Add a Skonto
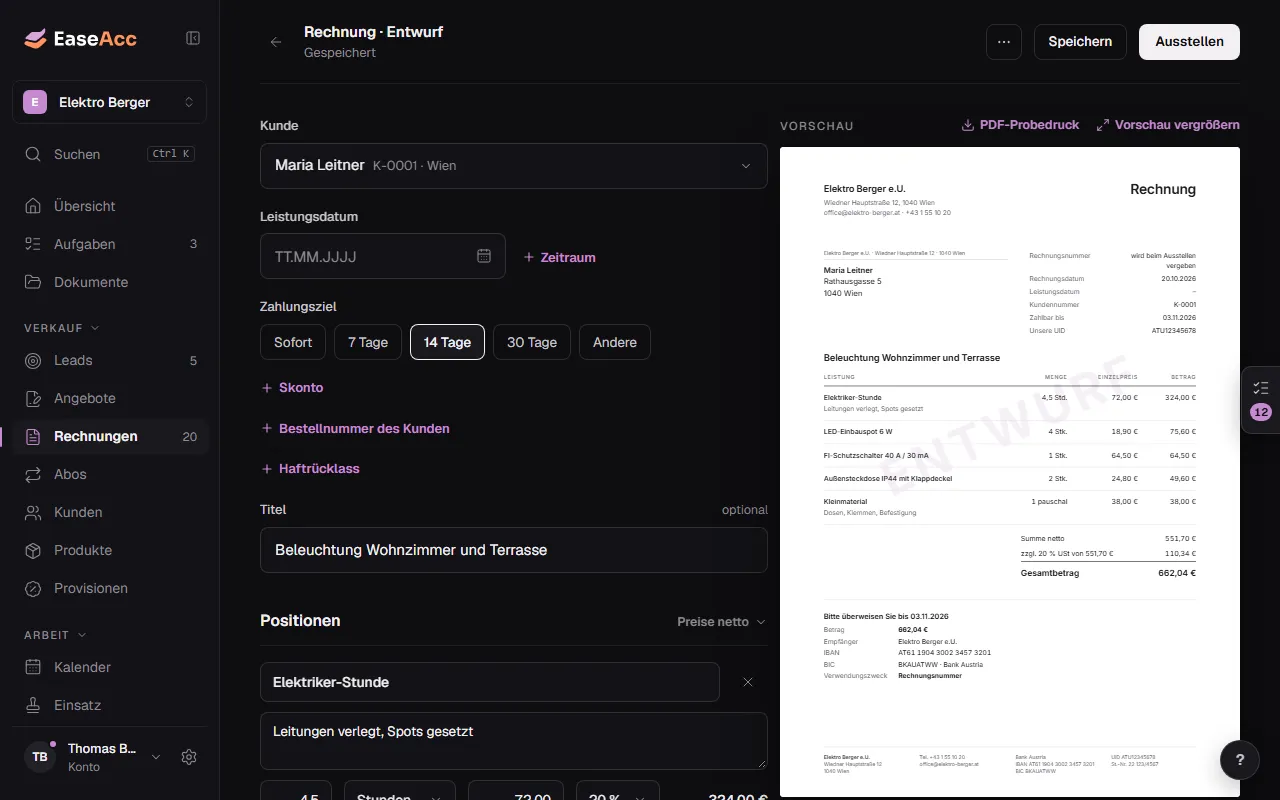The image size is (1280, 800). pos(292,387)
